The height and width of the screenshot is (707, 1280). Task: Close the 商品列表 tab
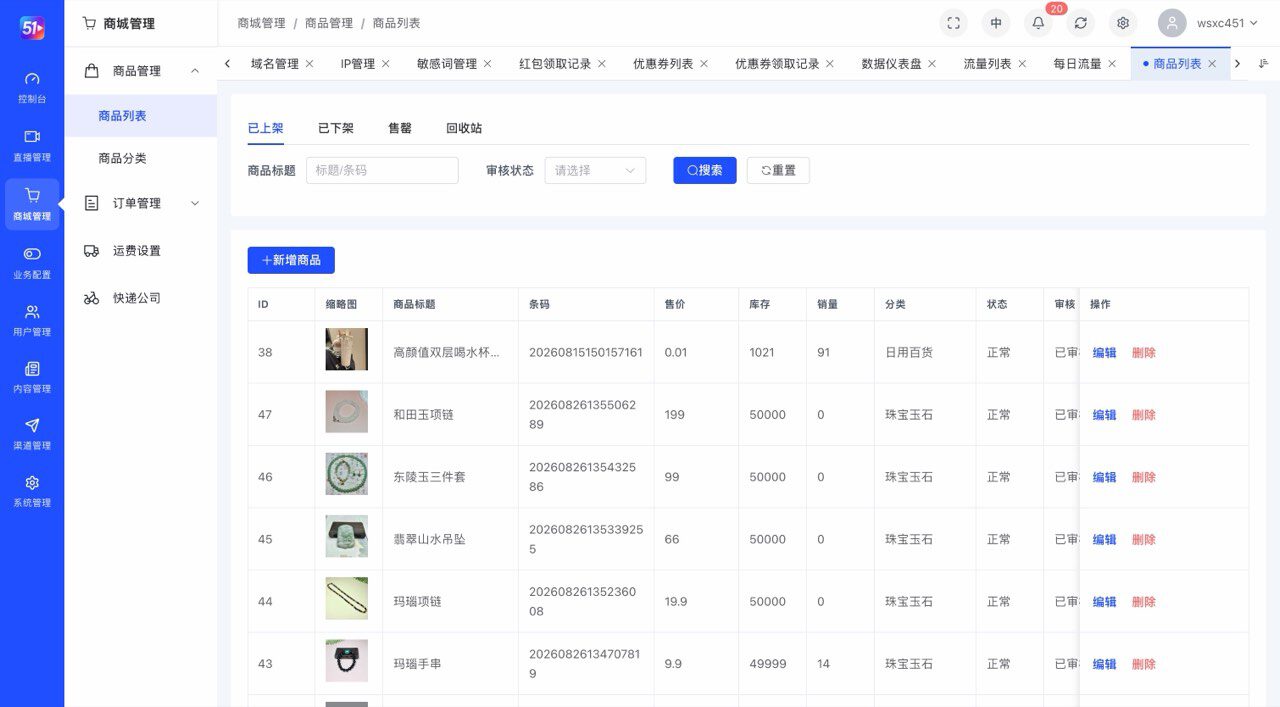[x=1212, y=64]
